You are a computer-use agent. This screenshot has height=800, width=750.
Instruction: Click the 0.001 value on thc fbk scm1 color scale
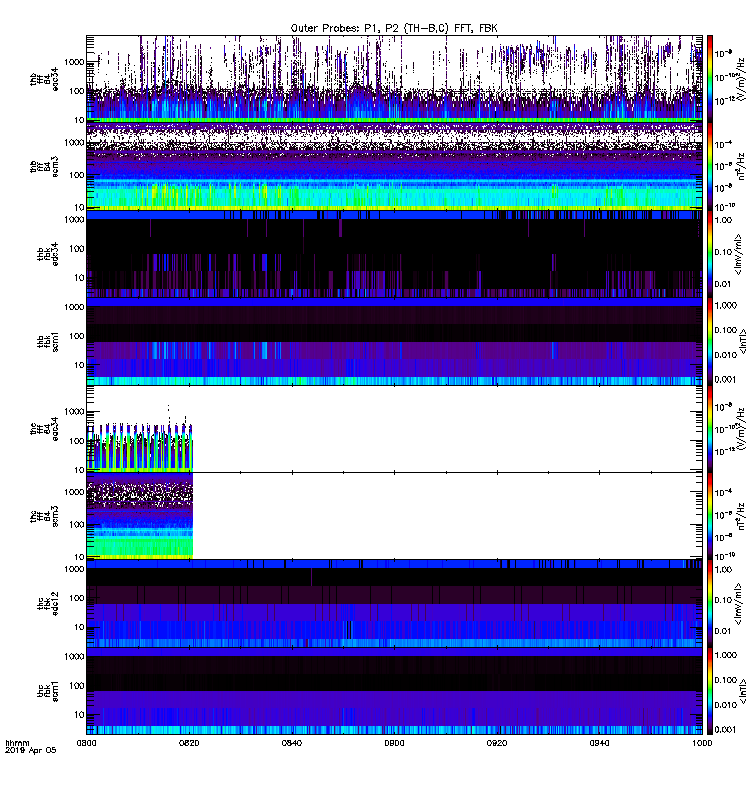pyautogui.click(x=726, y=730)
